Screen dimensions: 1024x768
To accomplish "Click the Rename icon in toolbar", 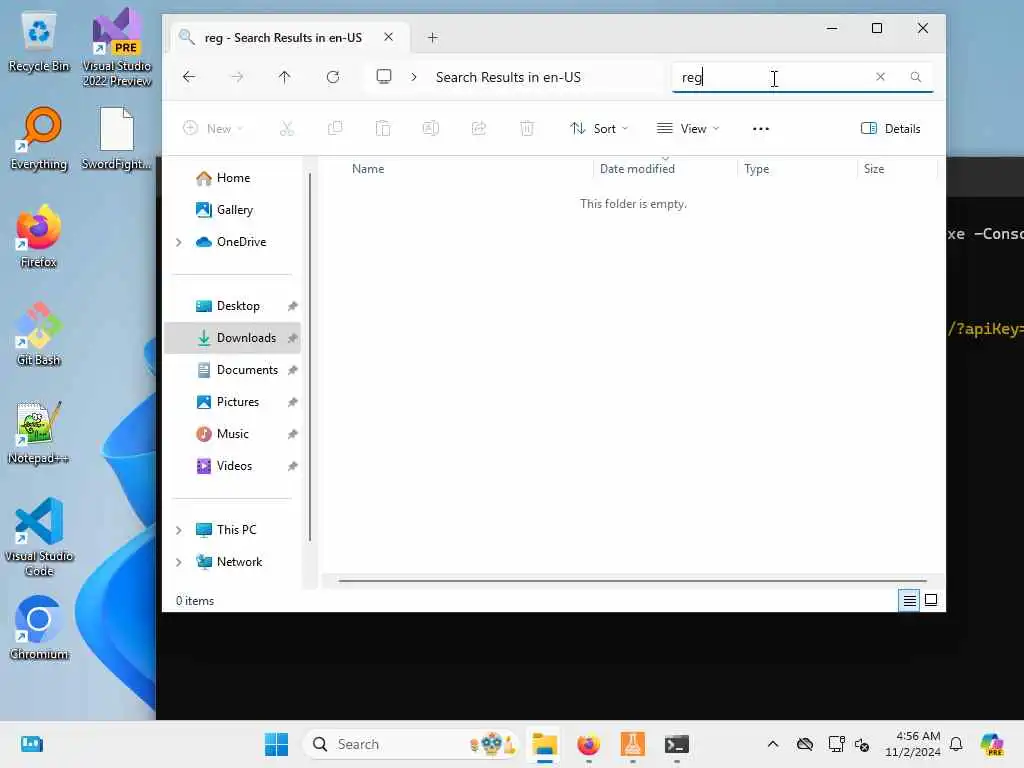I will point(431,129).
